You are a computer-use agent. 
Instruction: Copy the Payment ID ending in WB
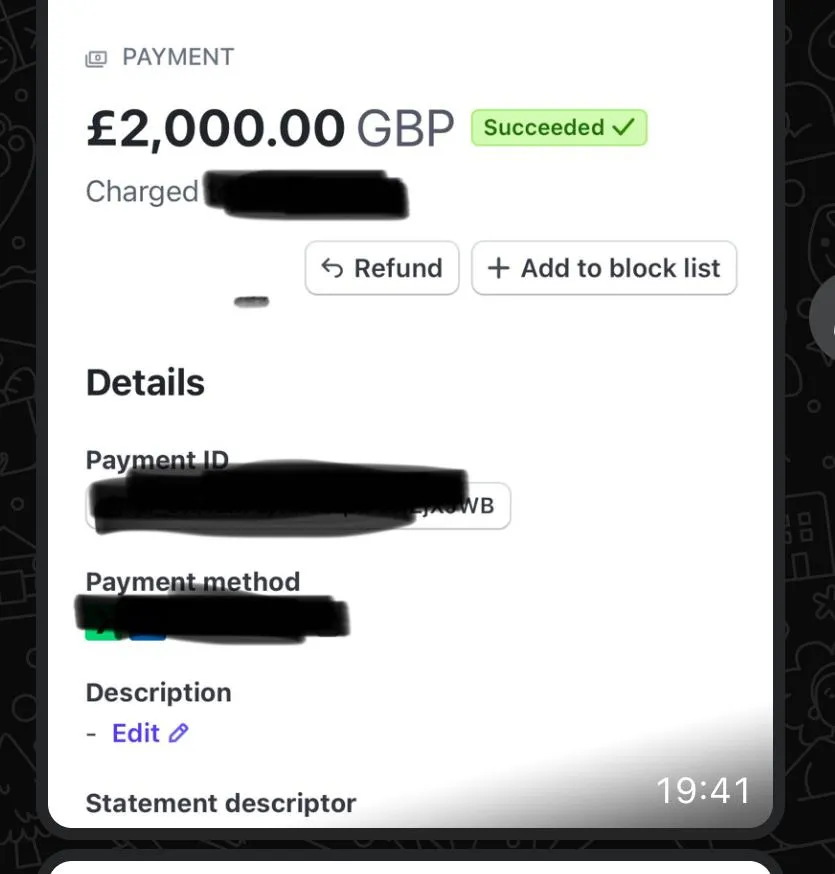pyautogui.click(x=298, y=506)
